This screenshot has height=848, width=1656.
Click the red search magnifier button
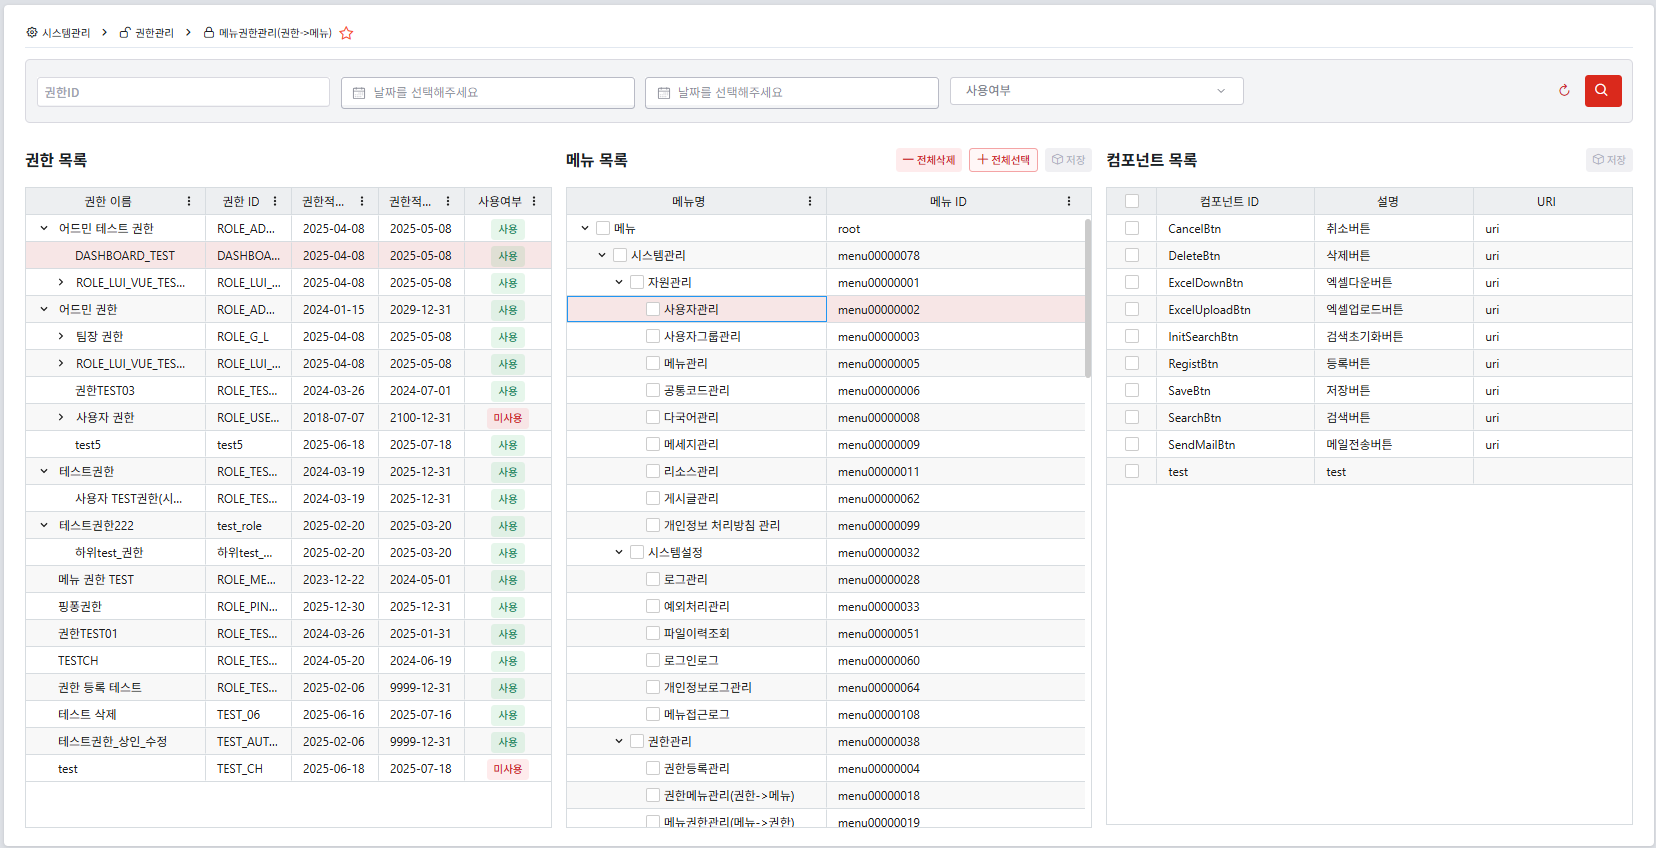click(x=1602, y=91)
